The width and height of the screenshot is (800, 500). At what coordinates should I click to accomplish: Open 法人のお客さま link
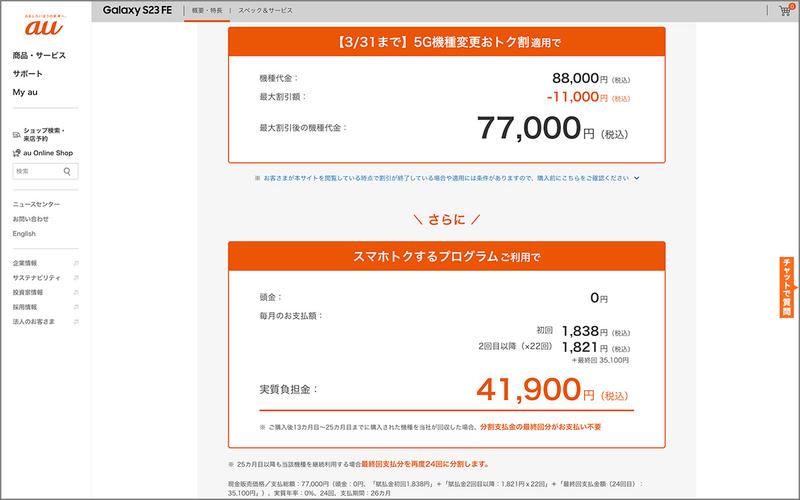coord(33,322)
